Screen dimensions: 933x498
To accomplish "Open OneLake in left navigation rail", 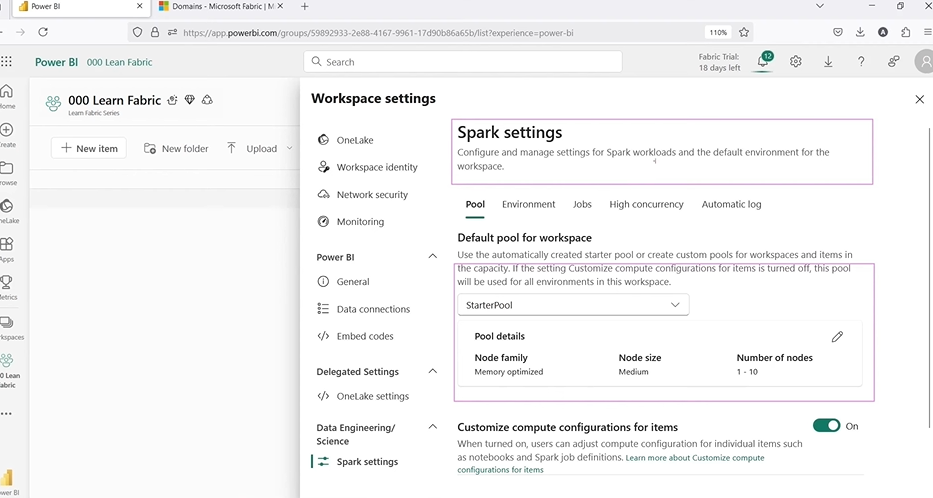I will (7, 211).
